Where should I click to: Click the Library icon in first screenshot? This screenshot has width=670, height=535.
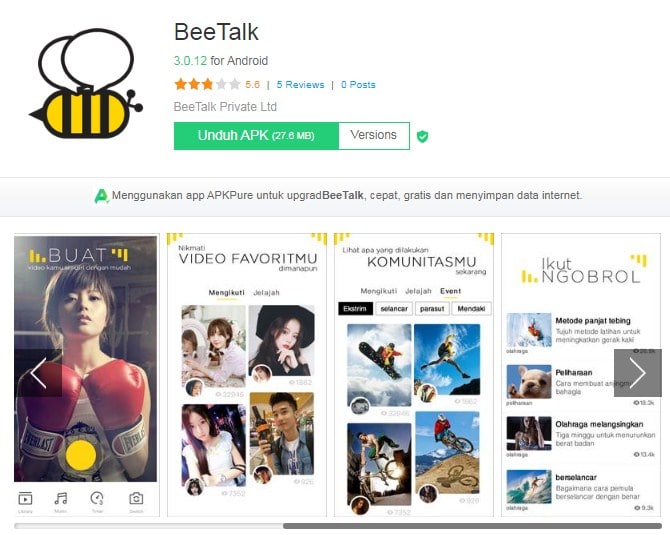point(25,498)
